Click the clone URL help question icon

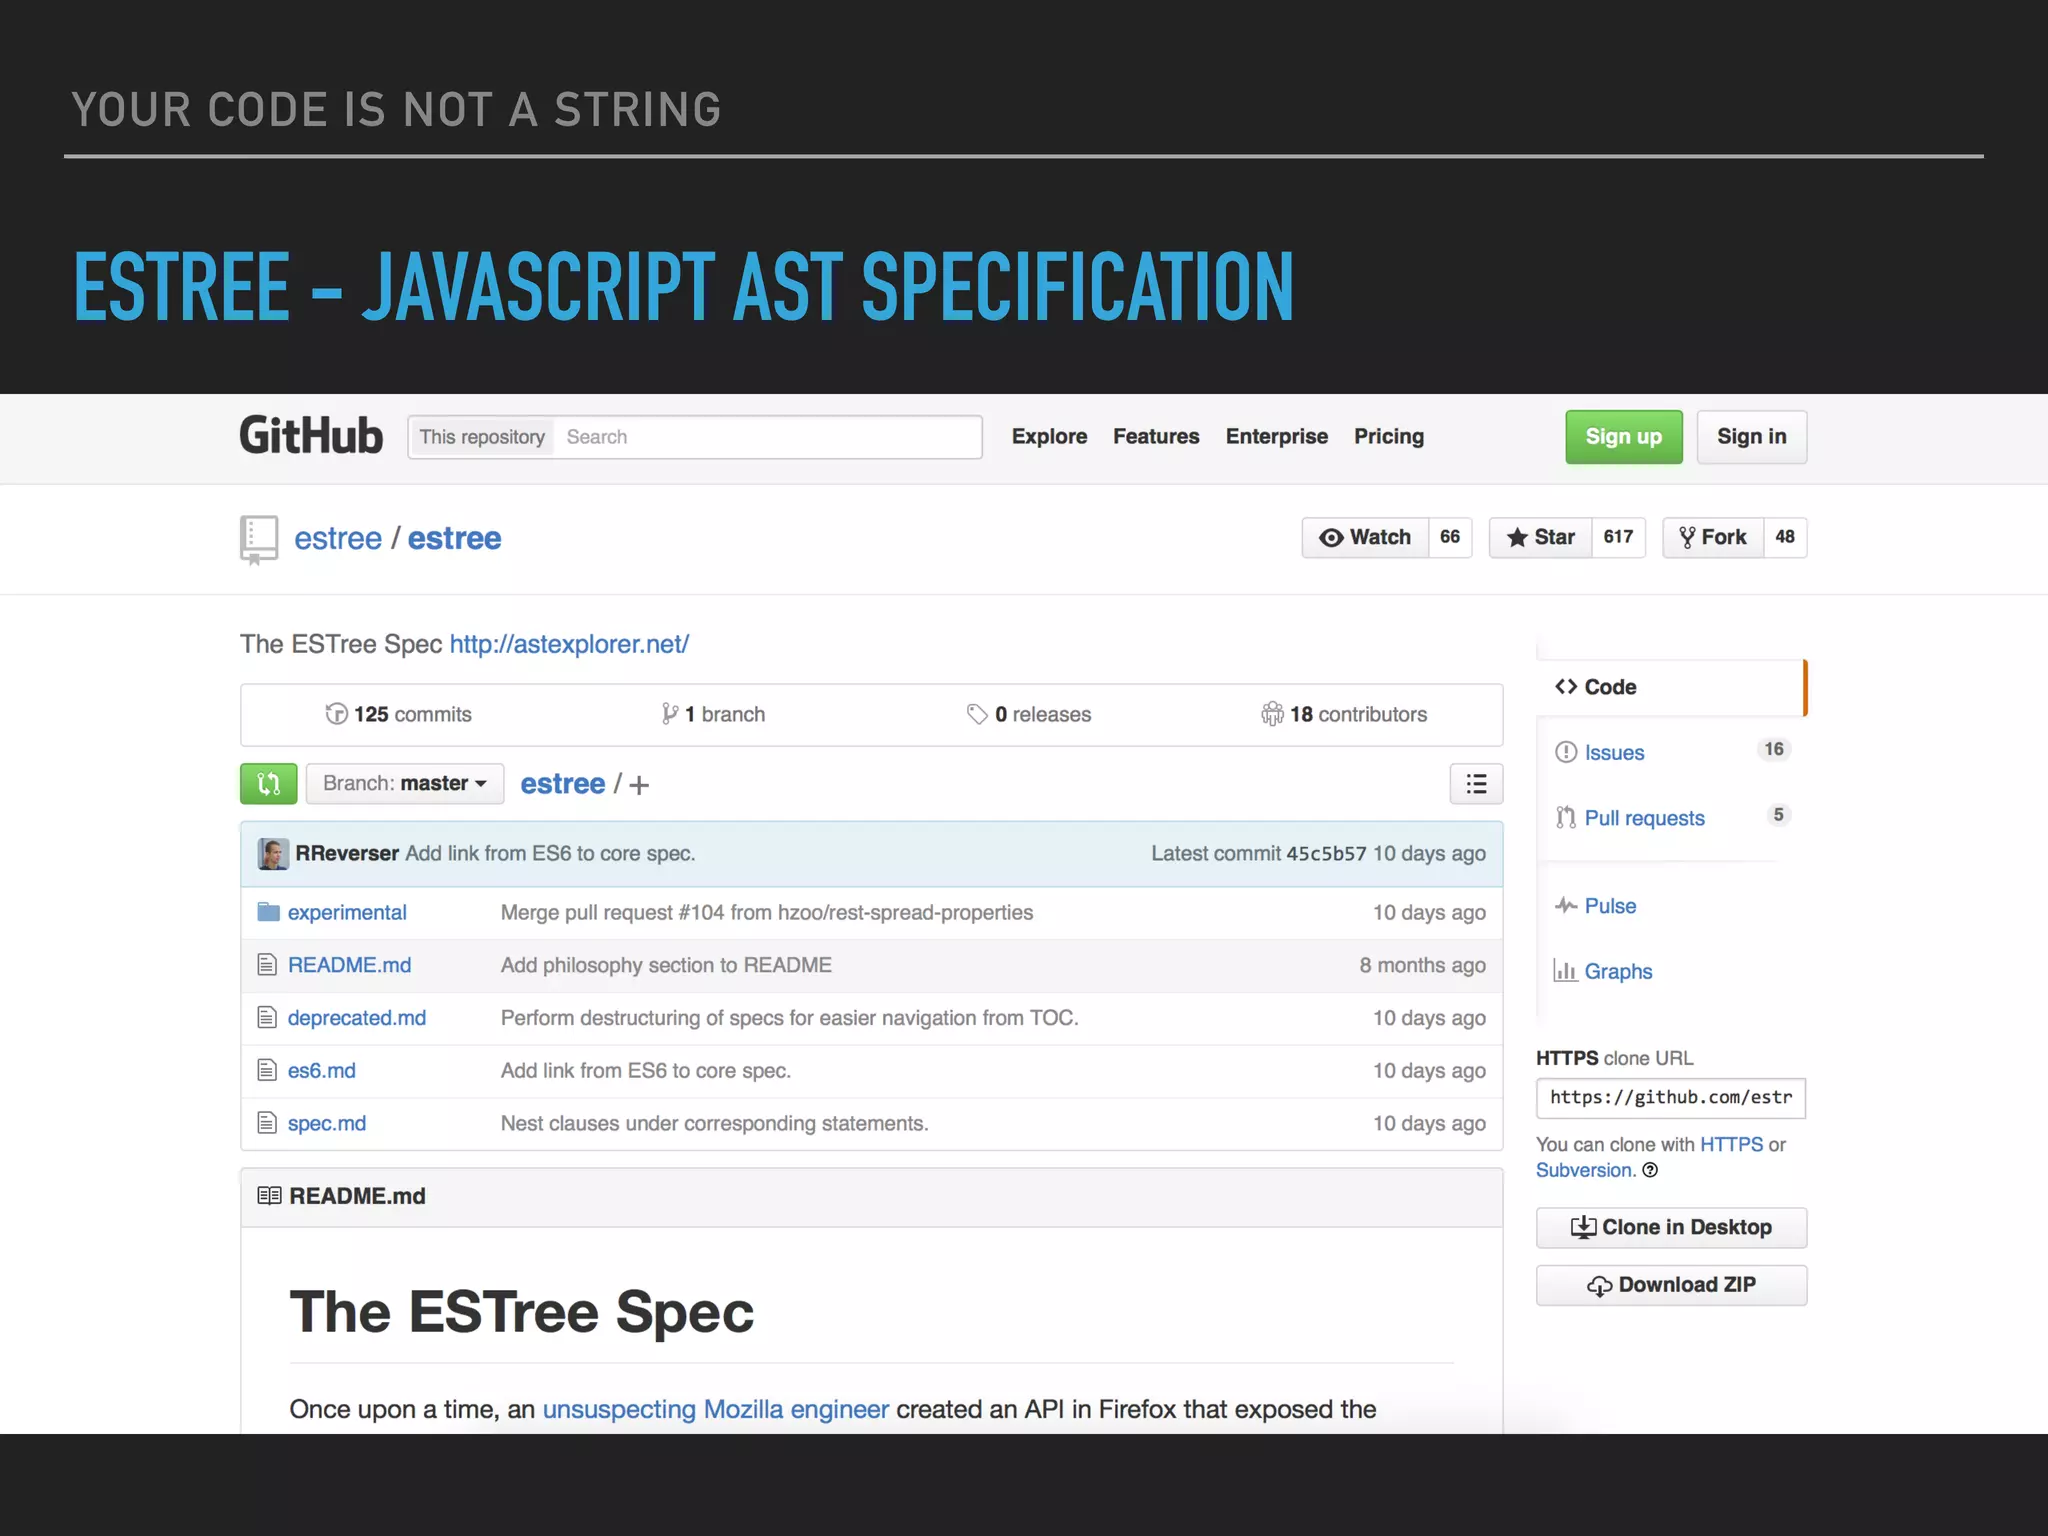(x=1650, y=1170)
